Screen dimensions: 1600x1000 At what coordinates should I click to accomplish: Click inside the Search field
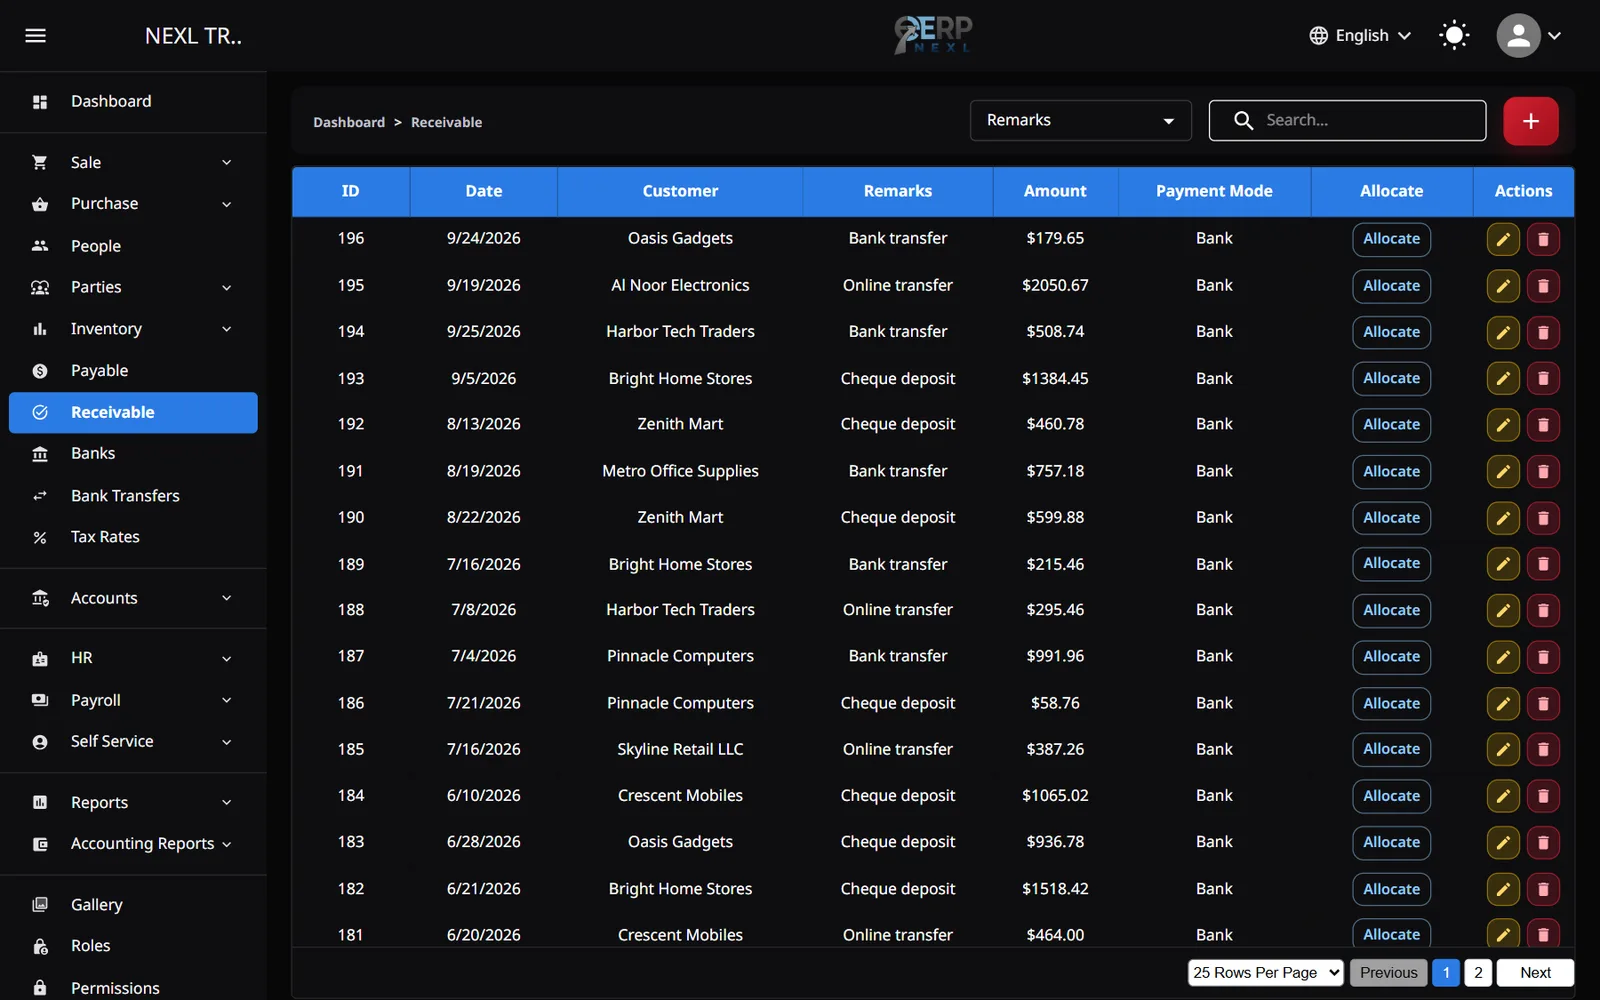pyautogui.click(x=1347, y=120)
